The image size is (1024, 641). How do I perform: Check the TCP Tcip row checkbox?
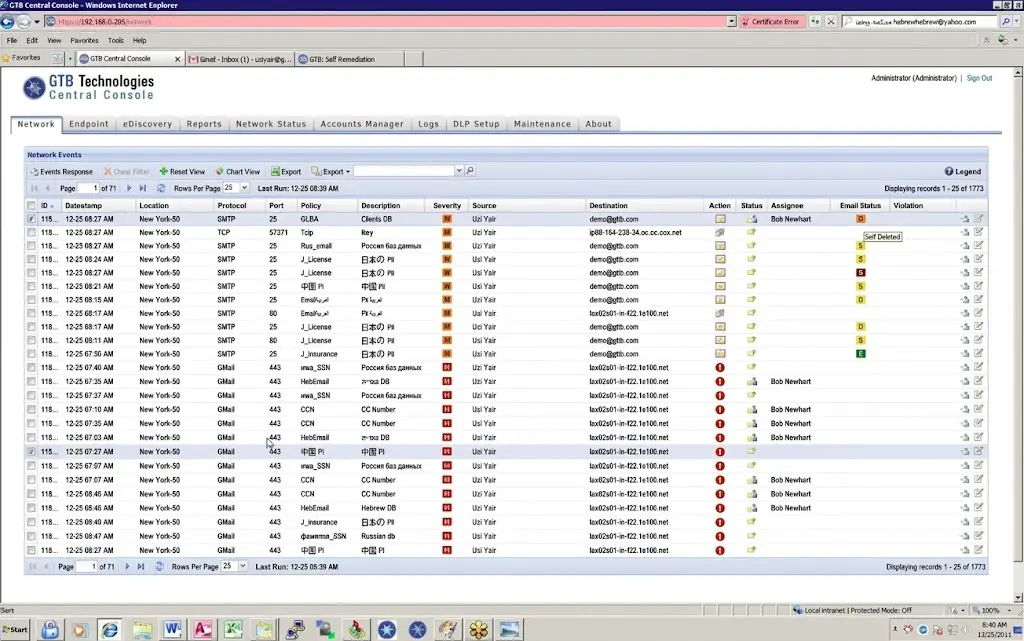coord(31,232)
